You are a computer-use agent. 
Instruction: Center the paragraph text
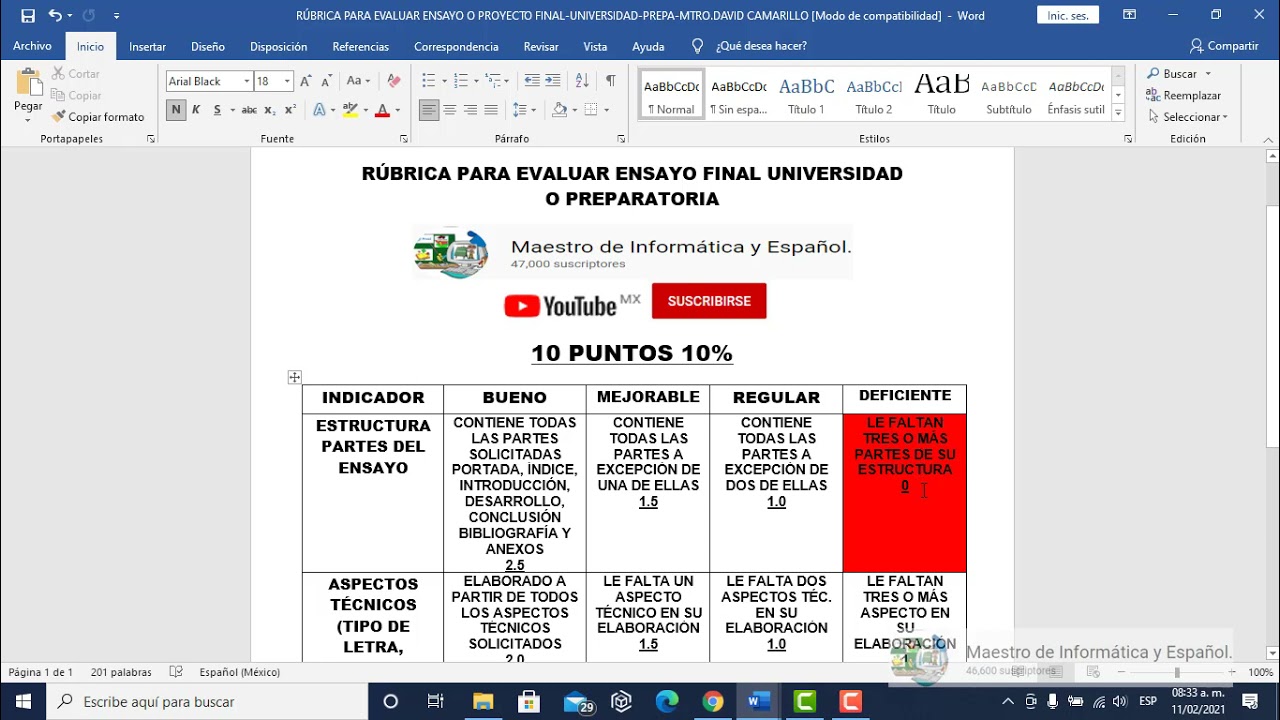(x=450, y=110)
